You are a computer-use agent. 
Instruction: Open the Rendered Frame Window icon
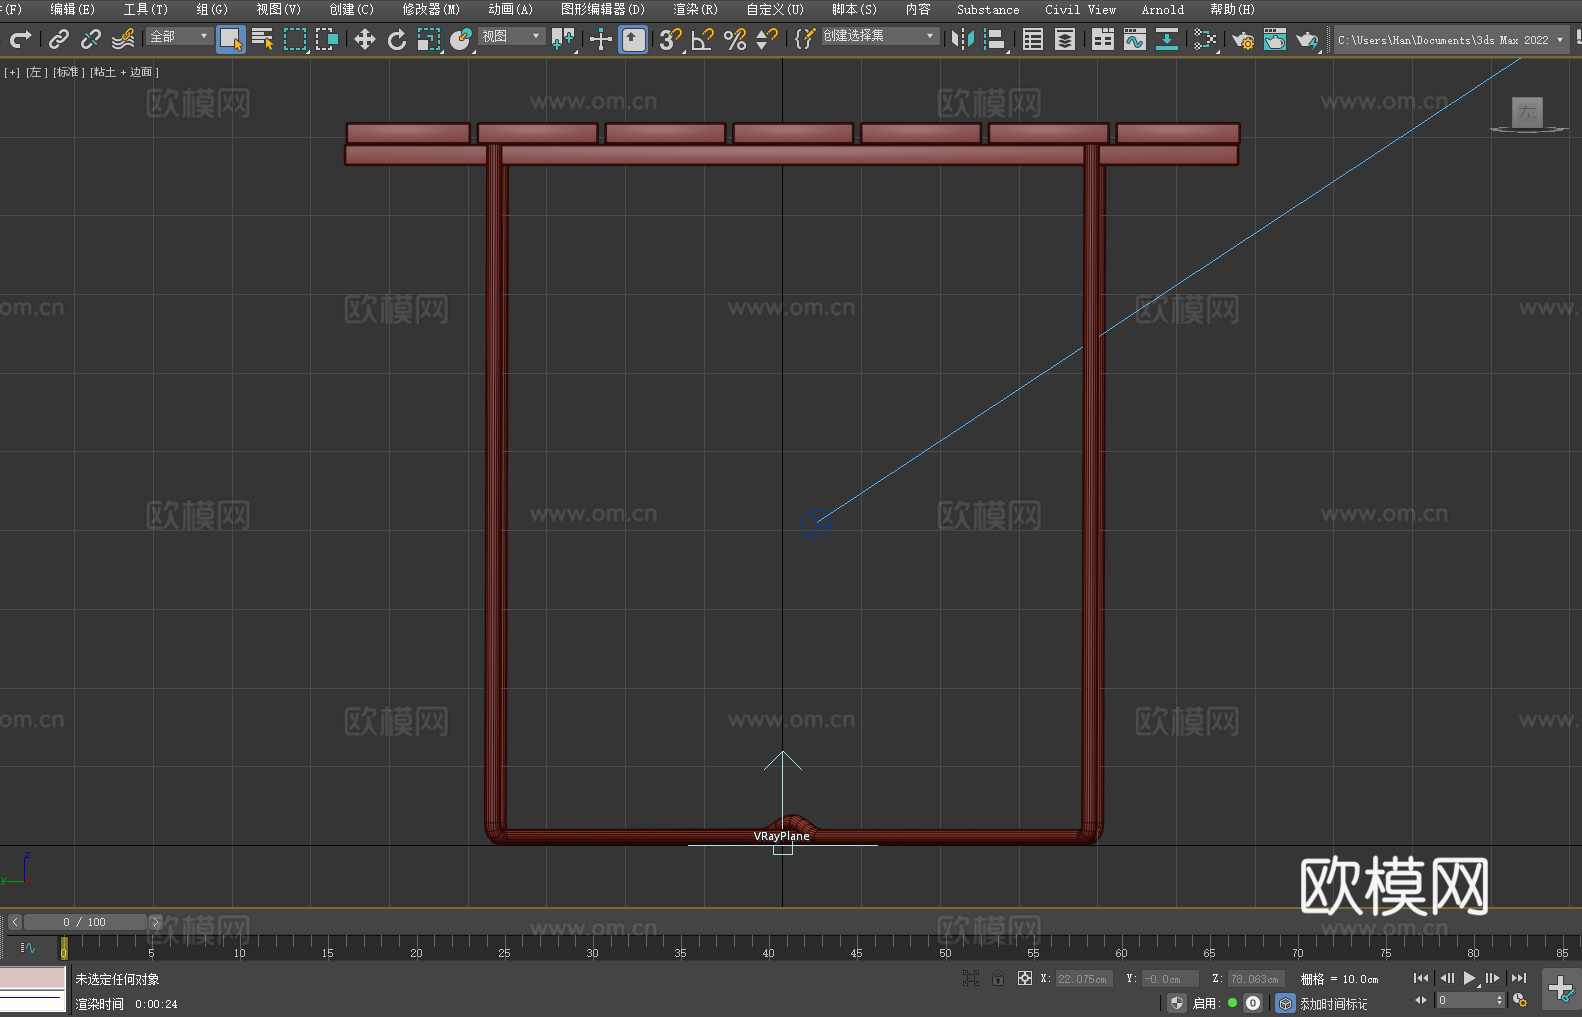tap(1275, 39)
